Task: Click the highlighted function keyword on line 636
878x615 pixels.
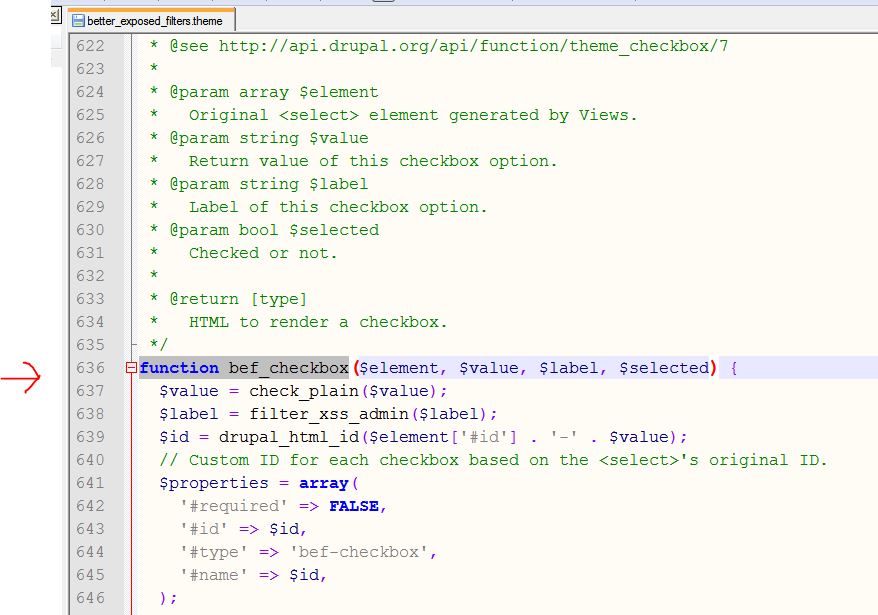Action: 178,368
